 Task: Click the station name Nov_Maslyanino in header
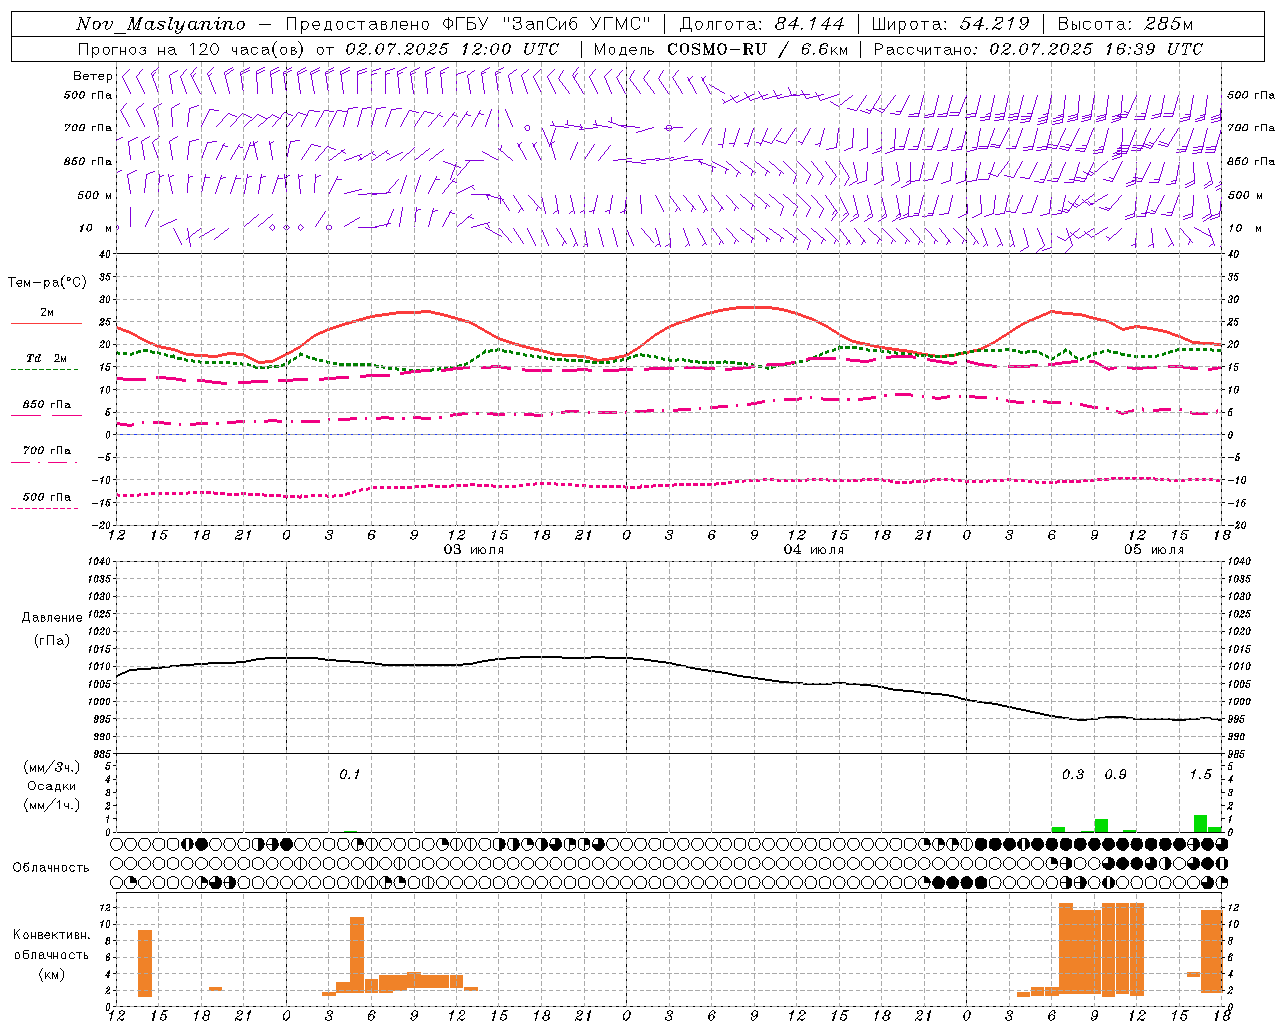tap(161, 24)
